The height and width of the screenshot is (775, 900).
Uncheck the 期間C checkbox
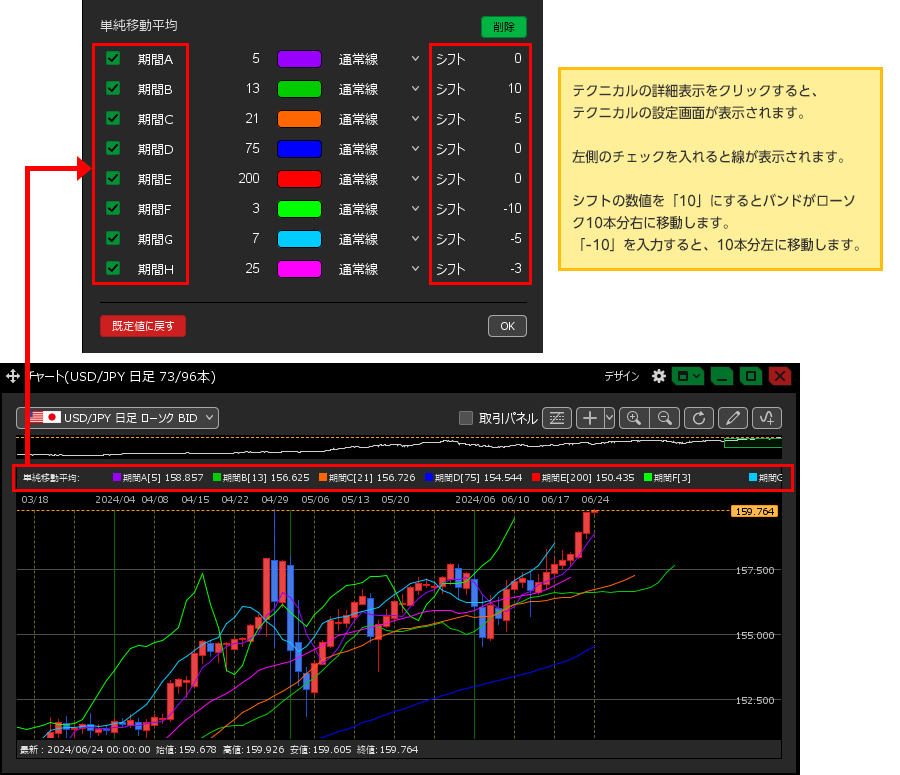(x=113, y=118)
